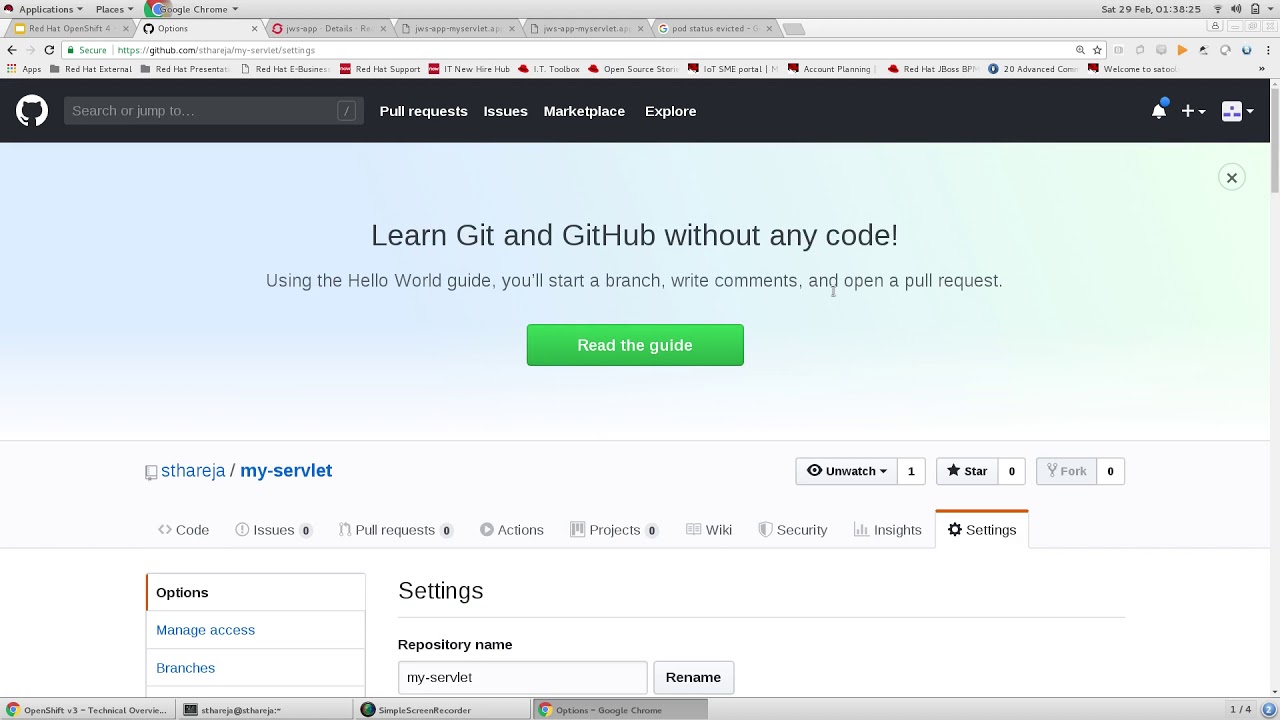
Task: Click the volume icon in system tray
Action: (x=1236, y=9)
